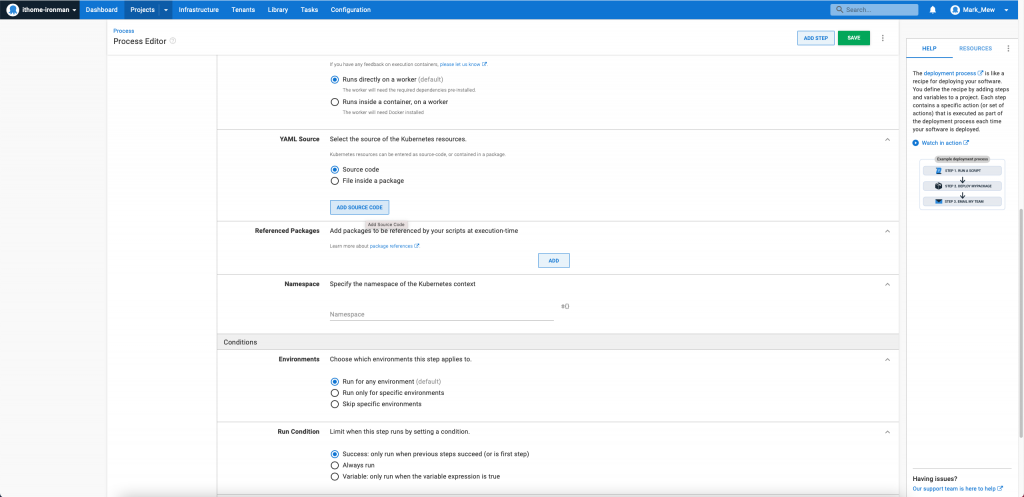Image resolution: width=1024 pixels, height=497 pixels.
Task: Switch to the Resources tab
Action: 975,49
